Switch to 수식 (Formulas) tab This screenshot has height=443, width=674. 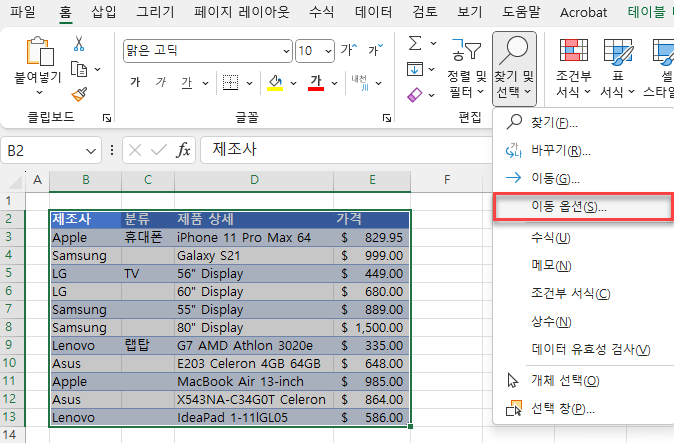click(x=322, y=12)
